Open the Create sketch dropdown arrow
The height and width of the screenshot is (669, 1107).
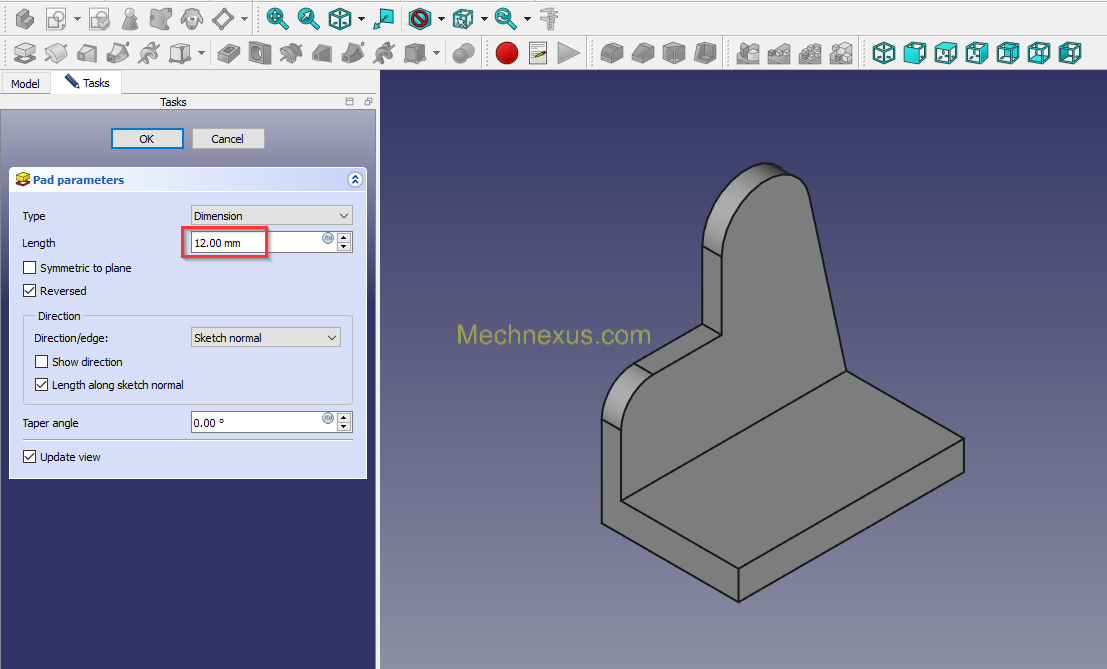point(77,19)
